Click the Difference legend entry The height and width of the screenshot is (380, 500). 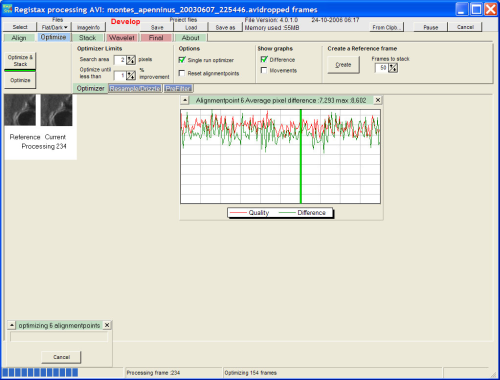click(302, 213)
